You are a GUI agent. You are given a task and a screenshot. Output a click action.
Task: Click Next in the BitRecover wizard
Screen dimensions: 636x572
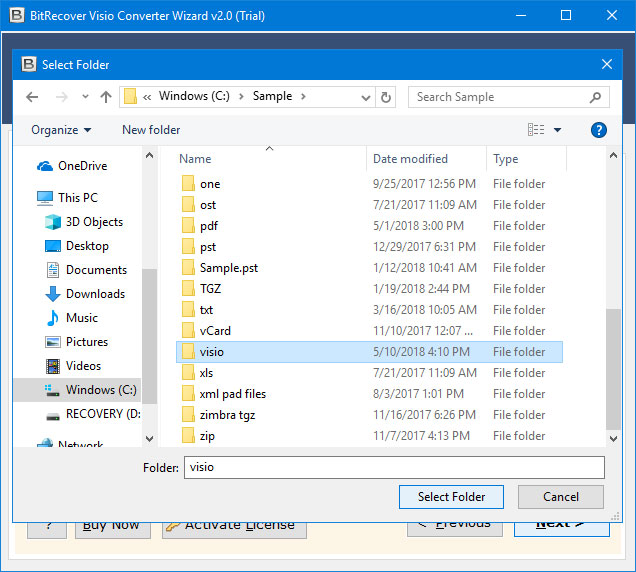[x=562, y=527]
